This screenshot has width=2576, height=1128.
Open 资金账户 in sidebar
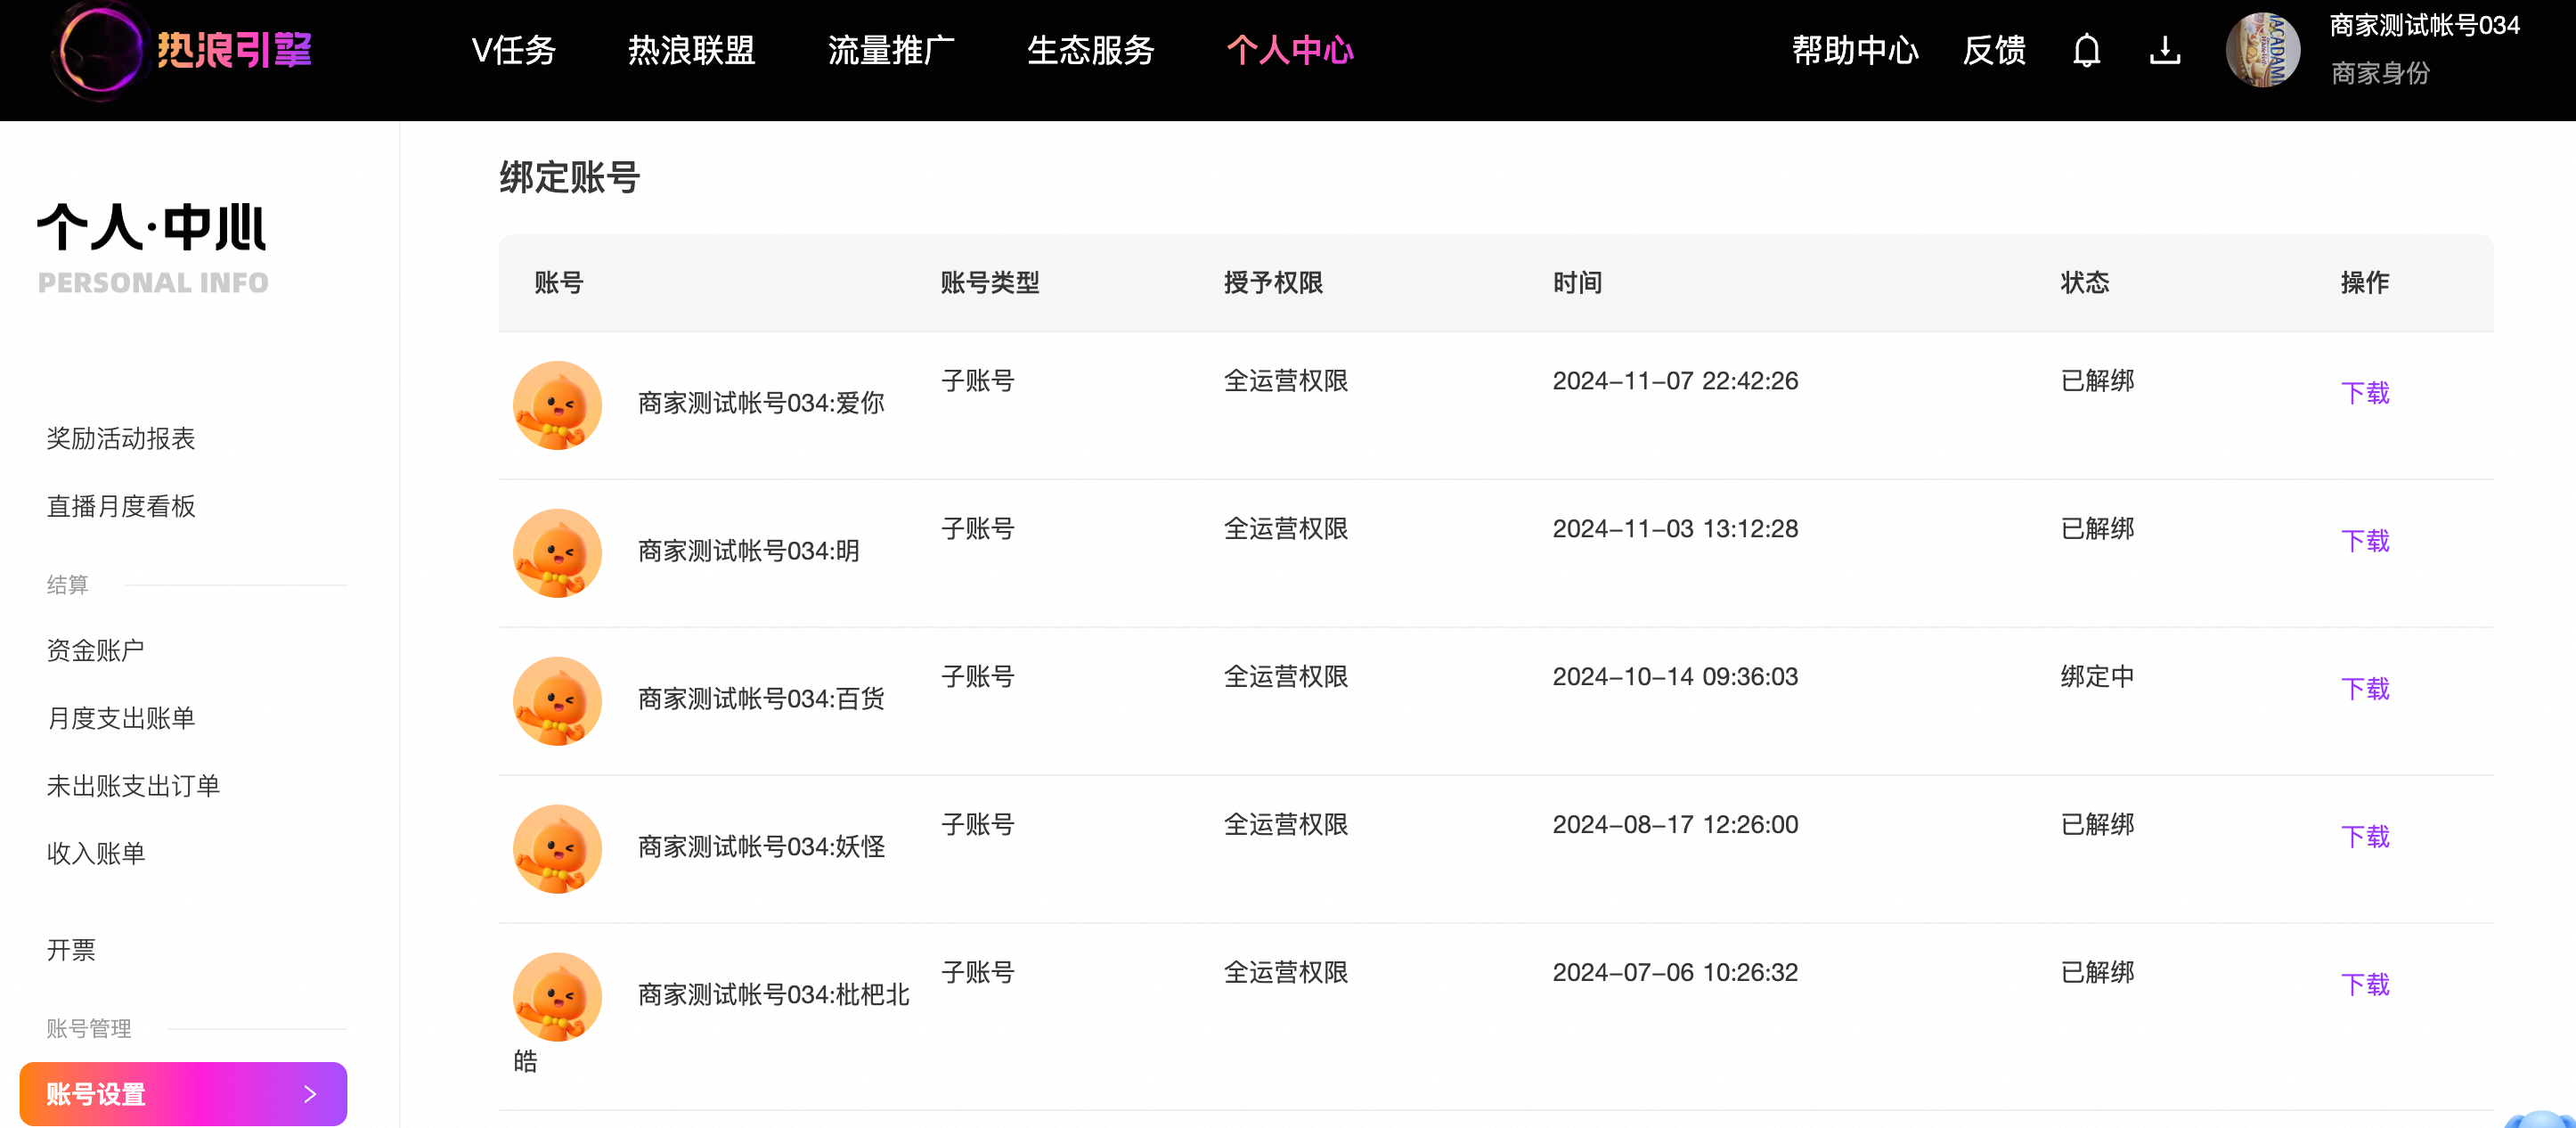tap(96, 651)
